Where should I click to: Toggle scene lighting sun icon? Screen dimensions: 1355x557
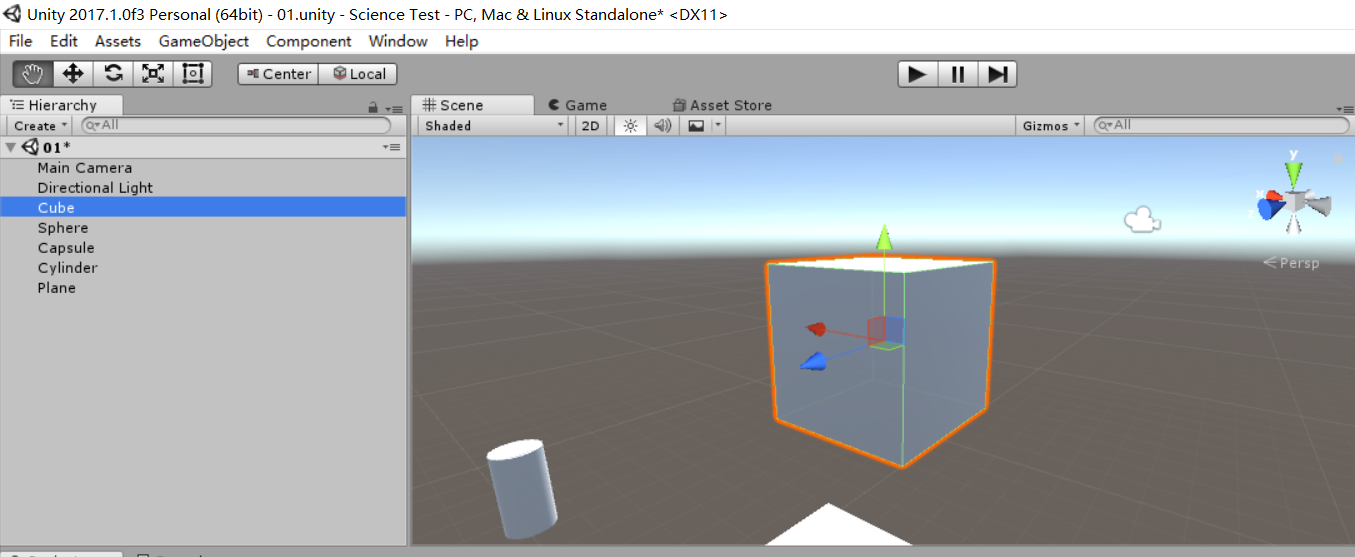pos(630,126)
